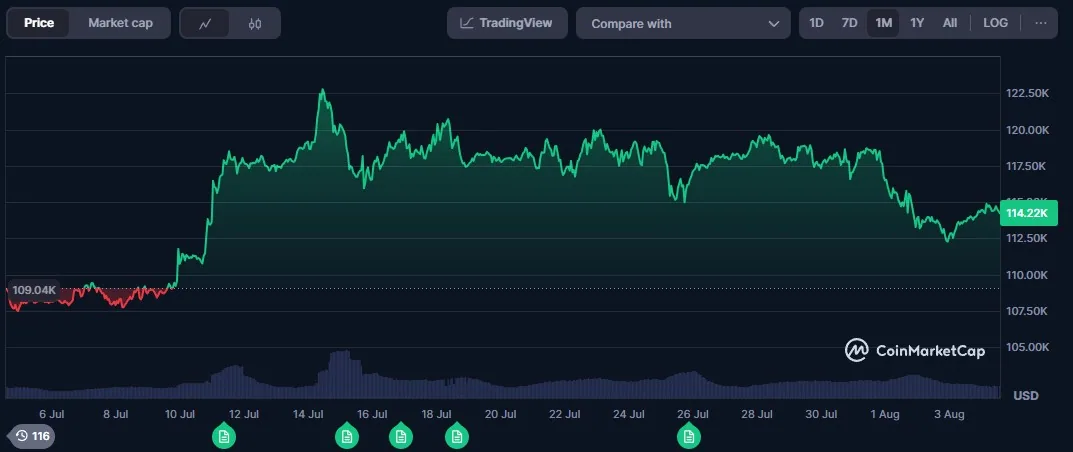Click the 117.50K axis label
The width and height of the screenshot is (1073, 452).
(x=1027, y=166)
